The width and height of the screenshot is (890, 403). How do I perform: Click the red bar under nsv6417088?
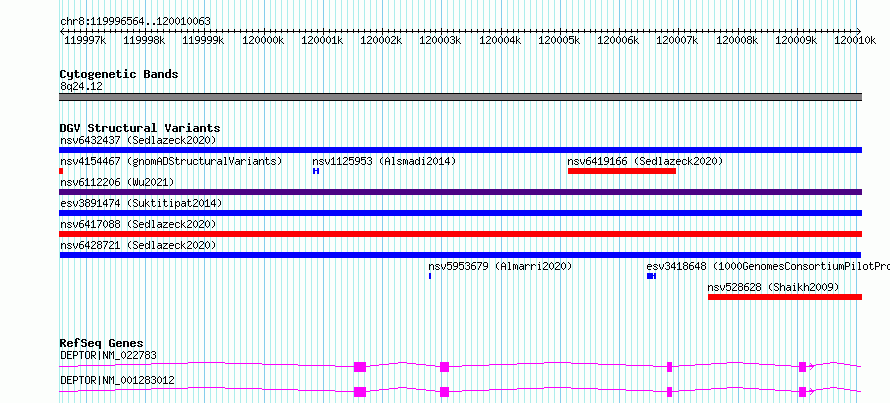(461, 234)
